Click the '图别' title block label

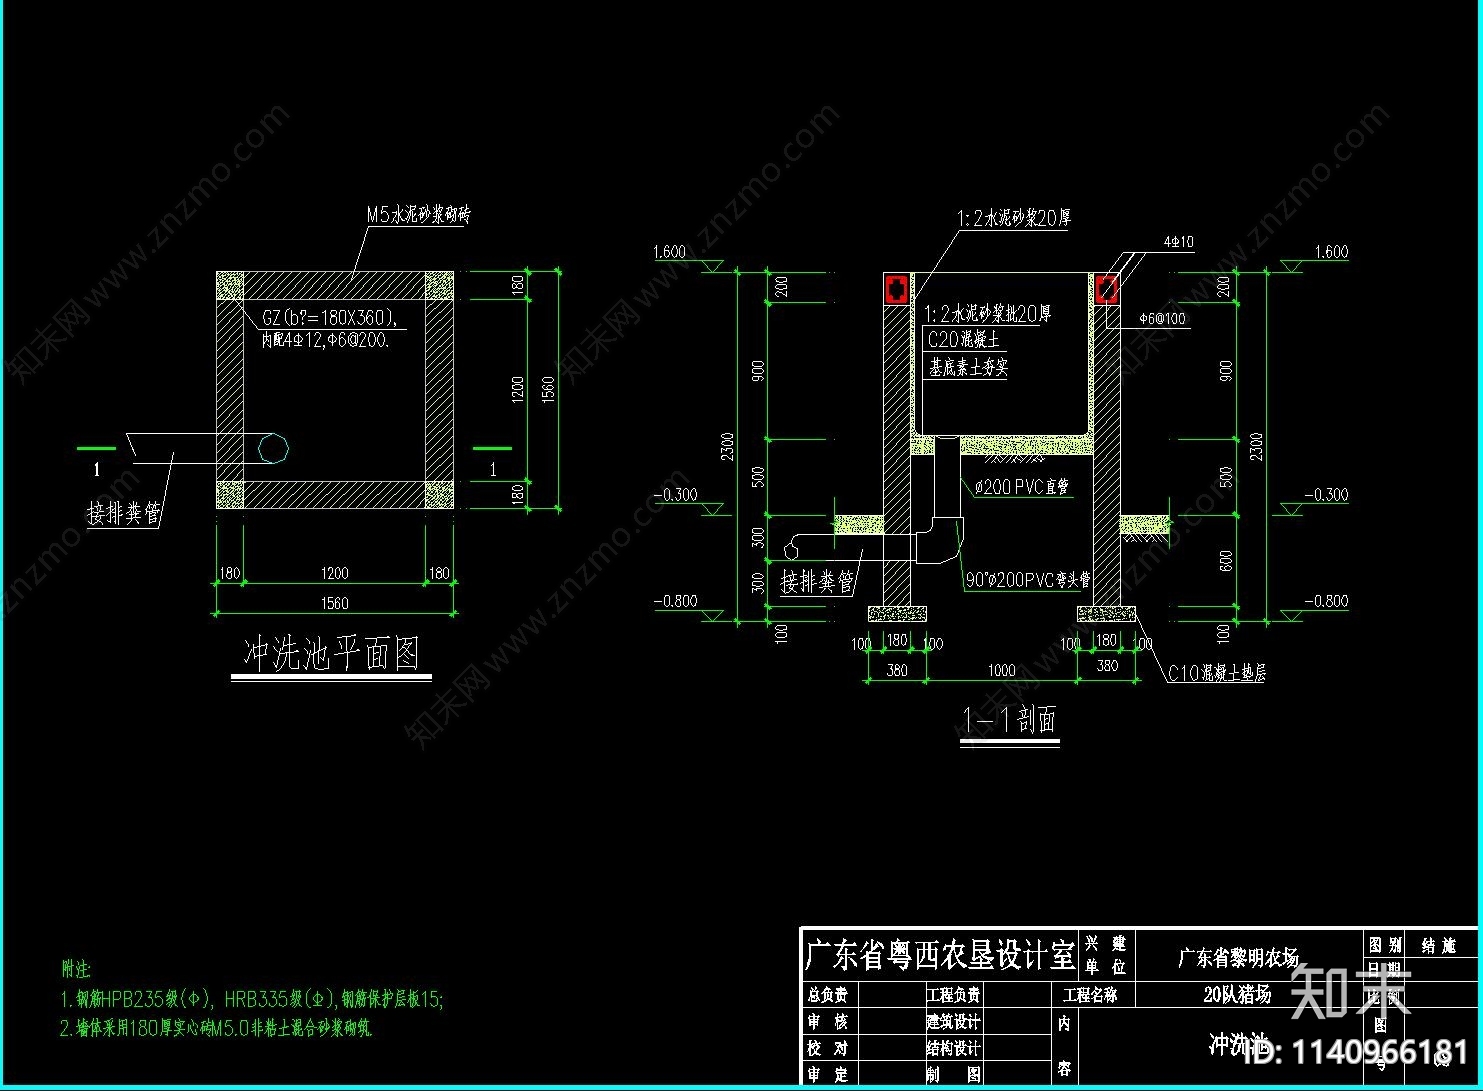(1384, 945)
